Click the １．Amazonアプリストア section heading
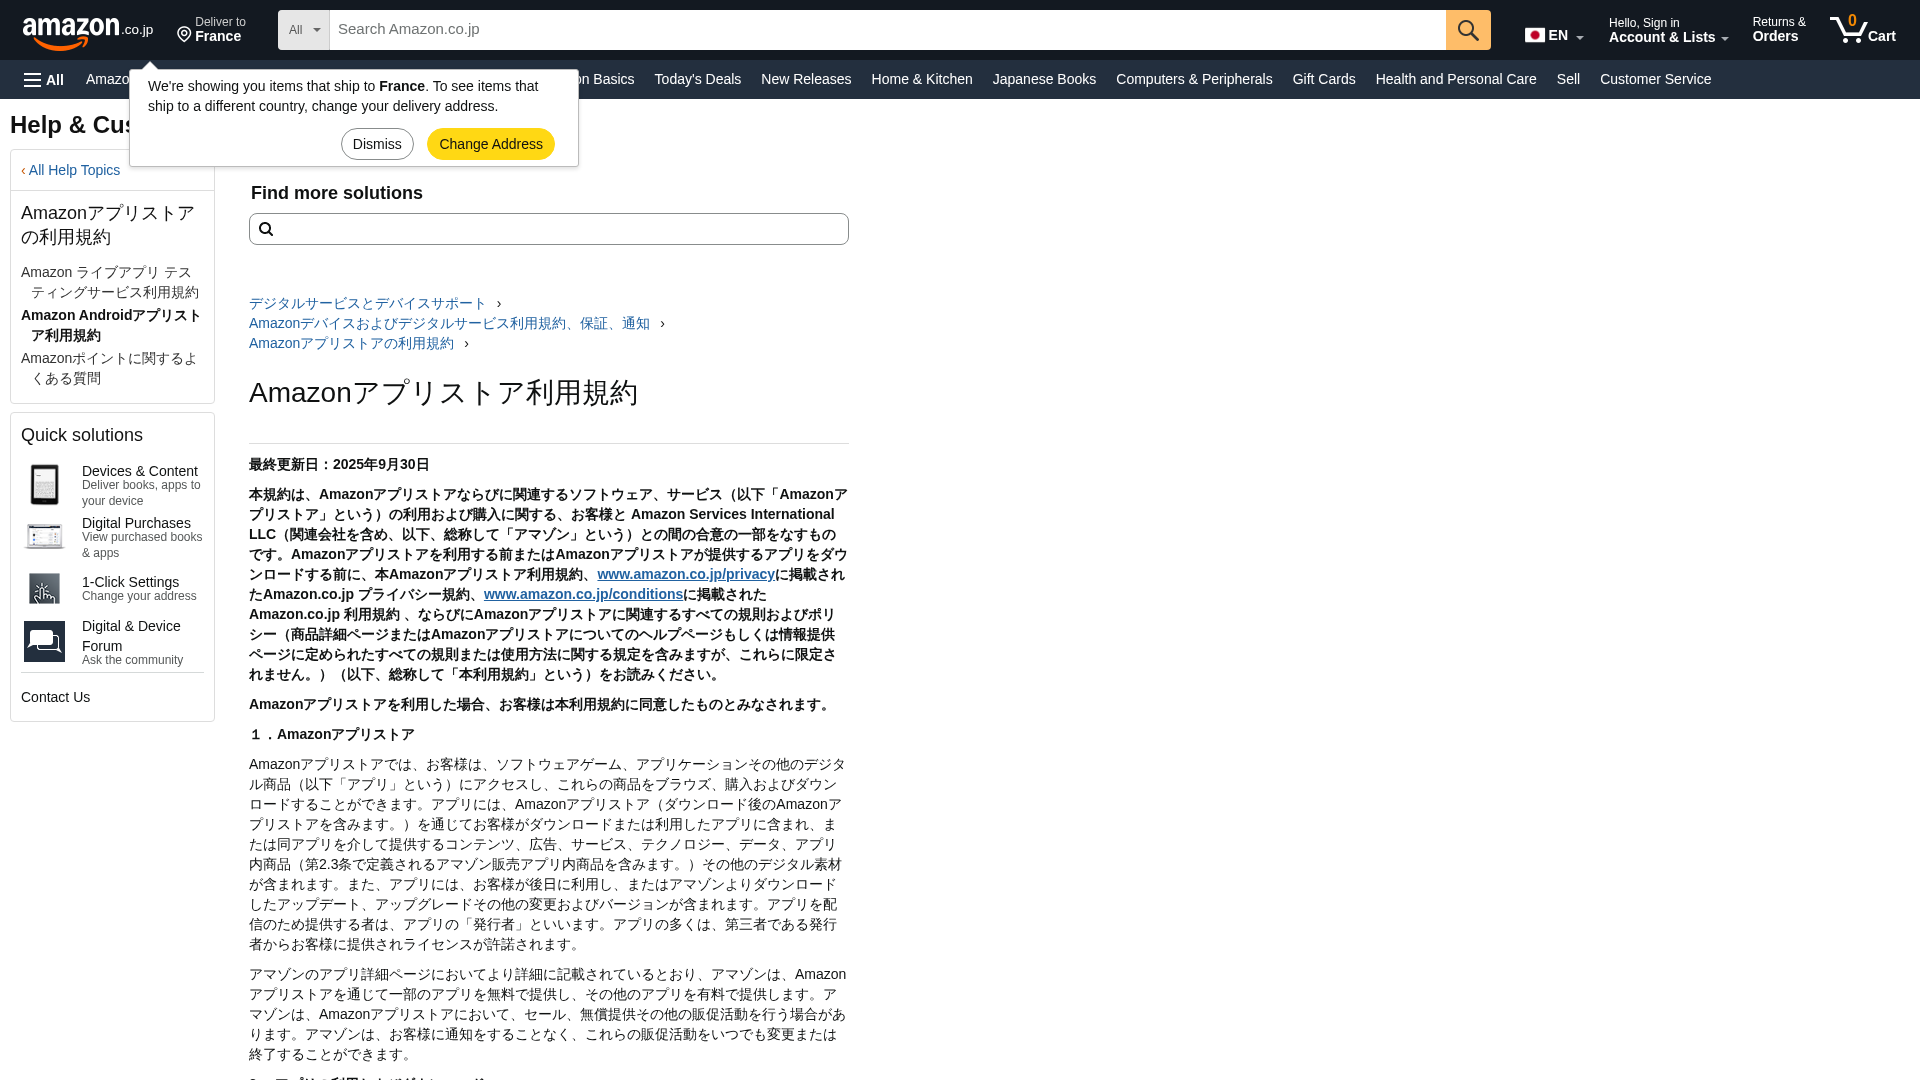 coord(331,734)
